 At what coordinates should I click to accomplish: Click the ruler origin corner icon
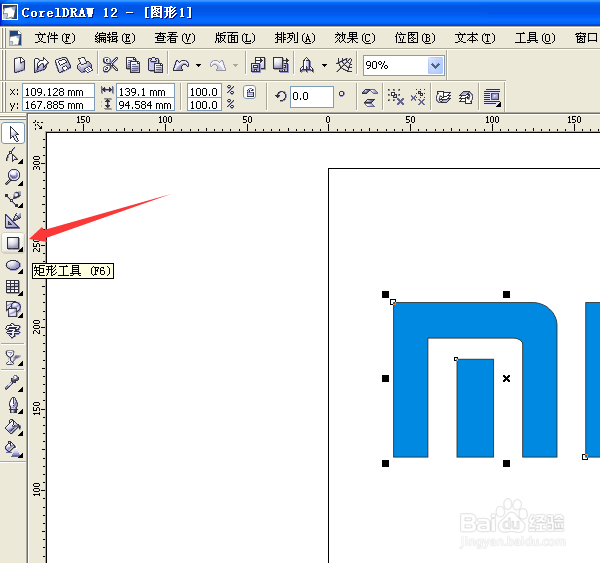point(38,124)
